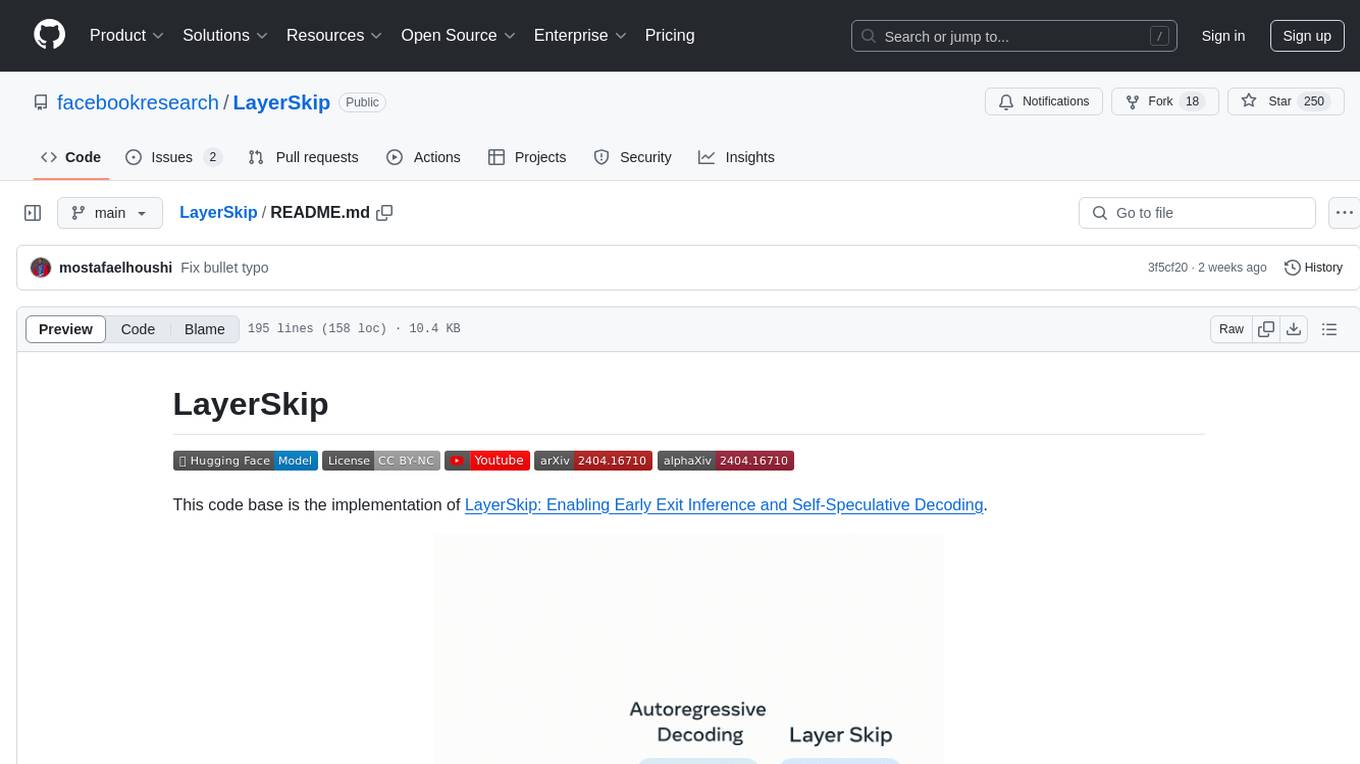Click the Issues count badge 2
Viewport: 1360px width, 764px height.
[212, 157]
